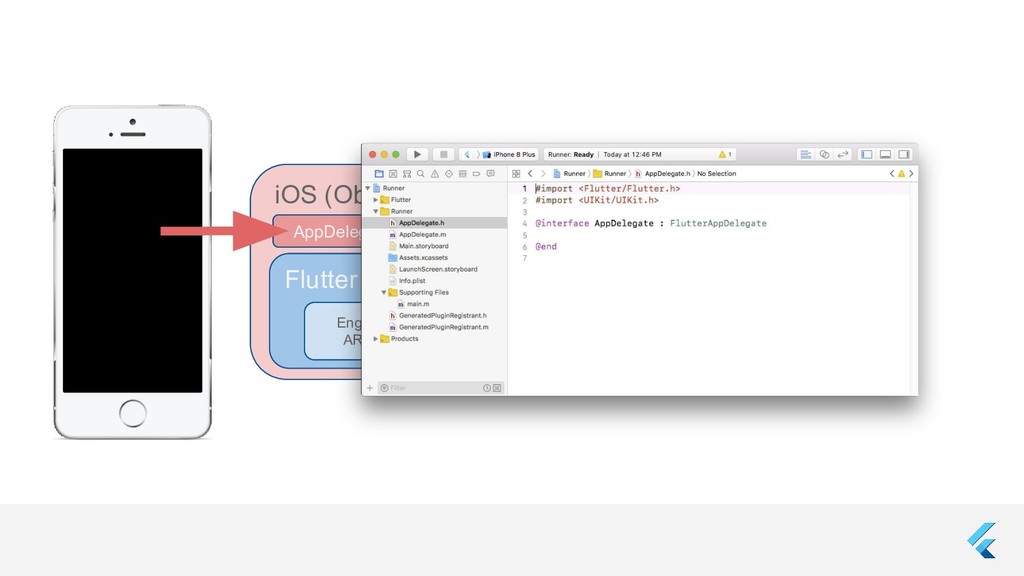Show the Find navigator tab
1024x576 pixels.
pyautogui.click(x=421, y=174)
